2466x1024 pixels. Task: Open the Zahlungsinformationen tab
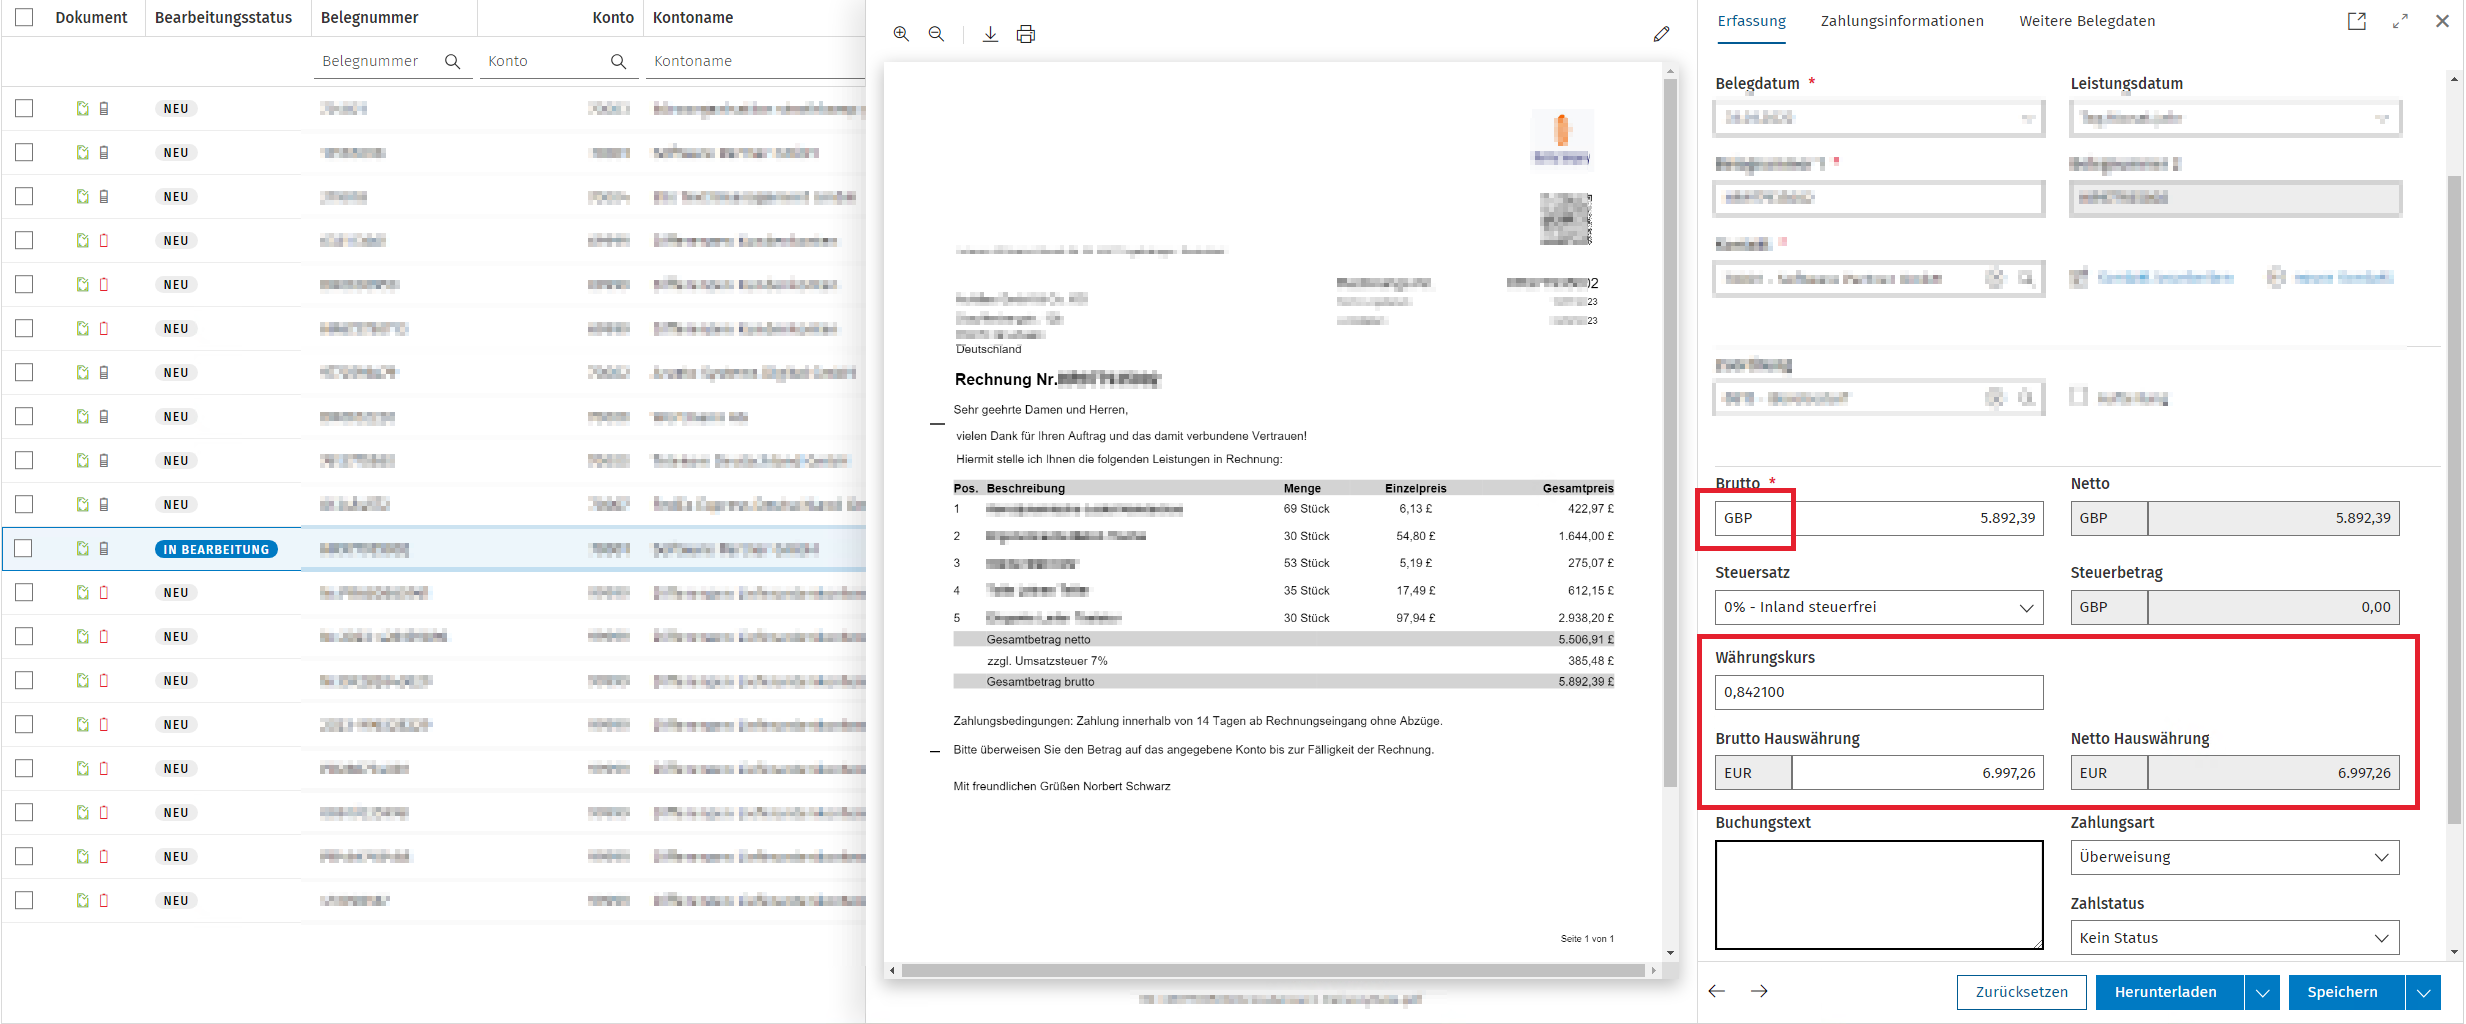click(x=1902, y=21)
